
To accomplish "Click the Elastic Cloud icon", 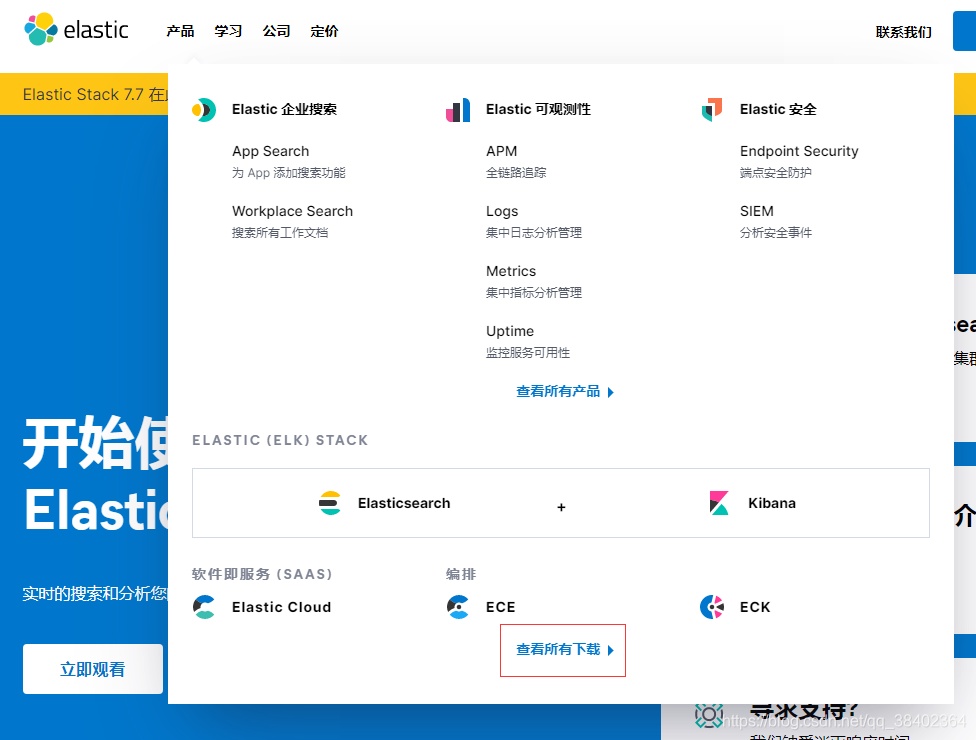I will pos(204,607).
